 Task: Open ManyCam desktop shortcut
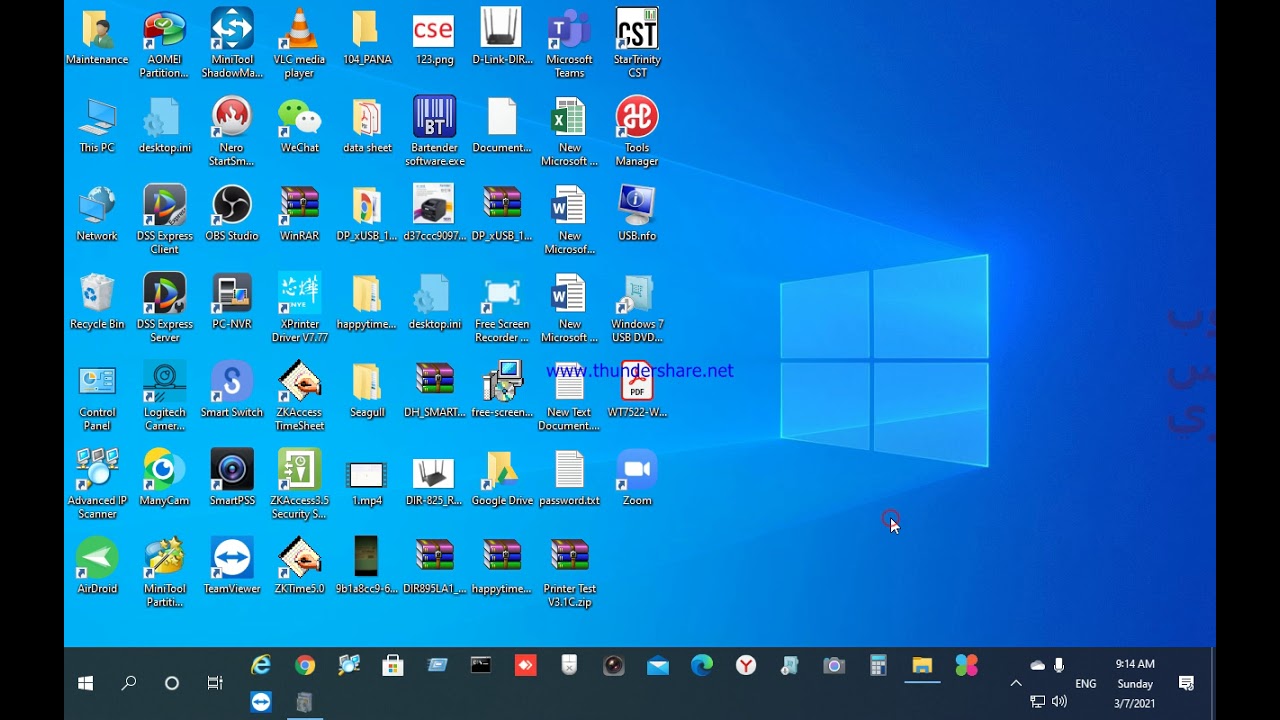(x=165, y=478)
